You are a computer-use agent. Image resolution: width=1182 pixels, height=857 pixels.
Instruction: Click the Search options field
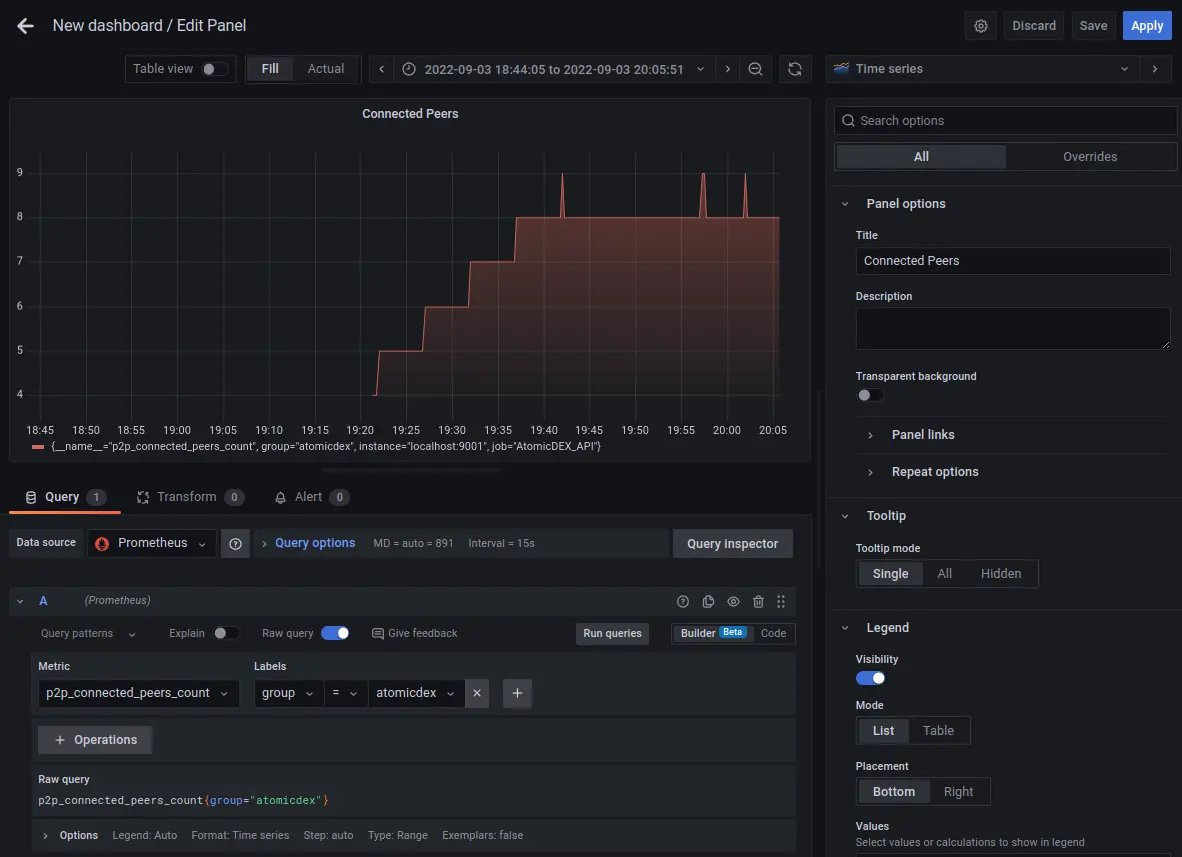tap(1004, 120)
